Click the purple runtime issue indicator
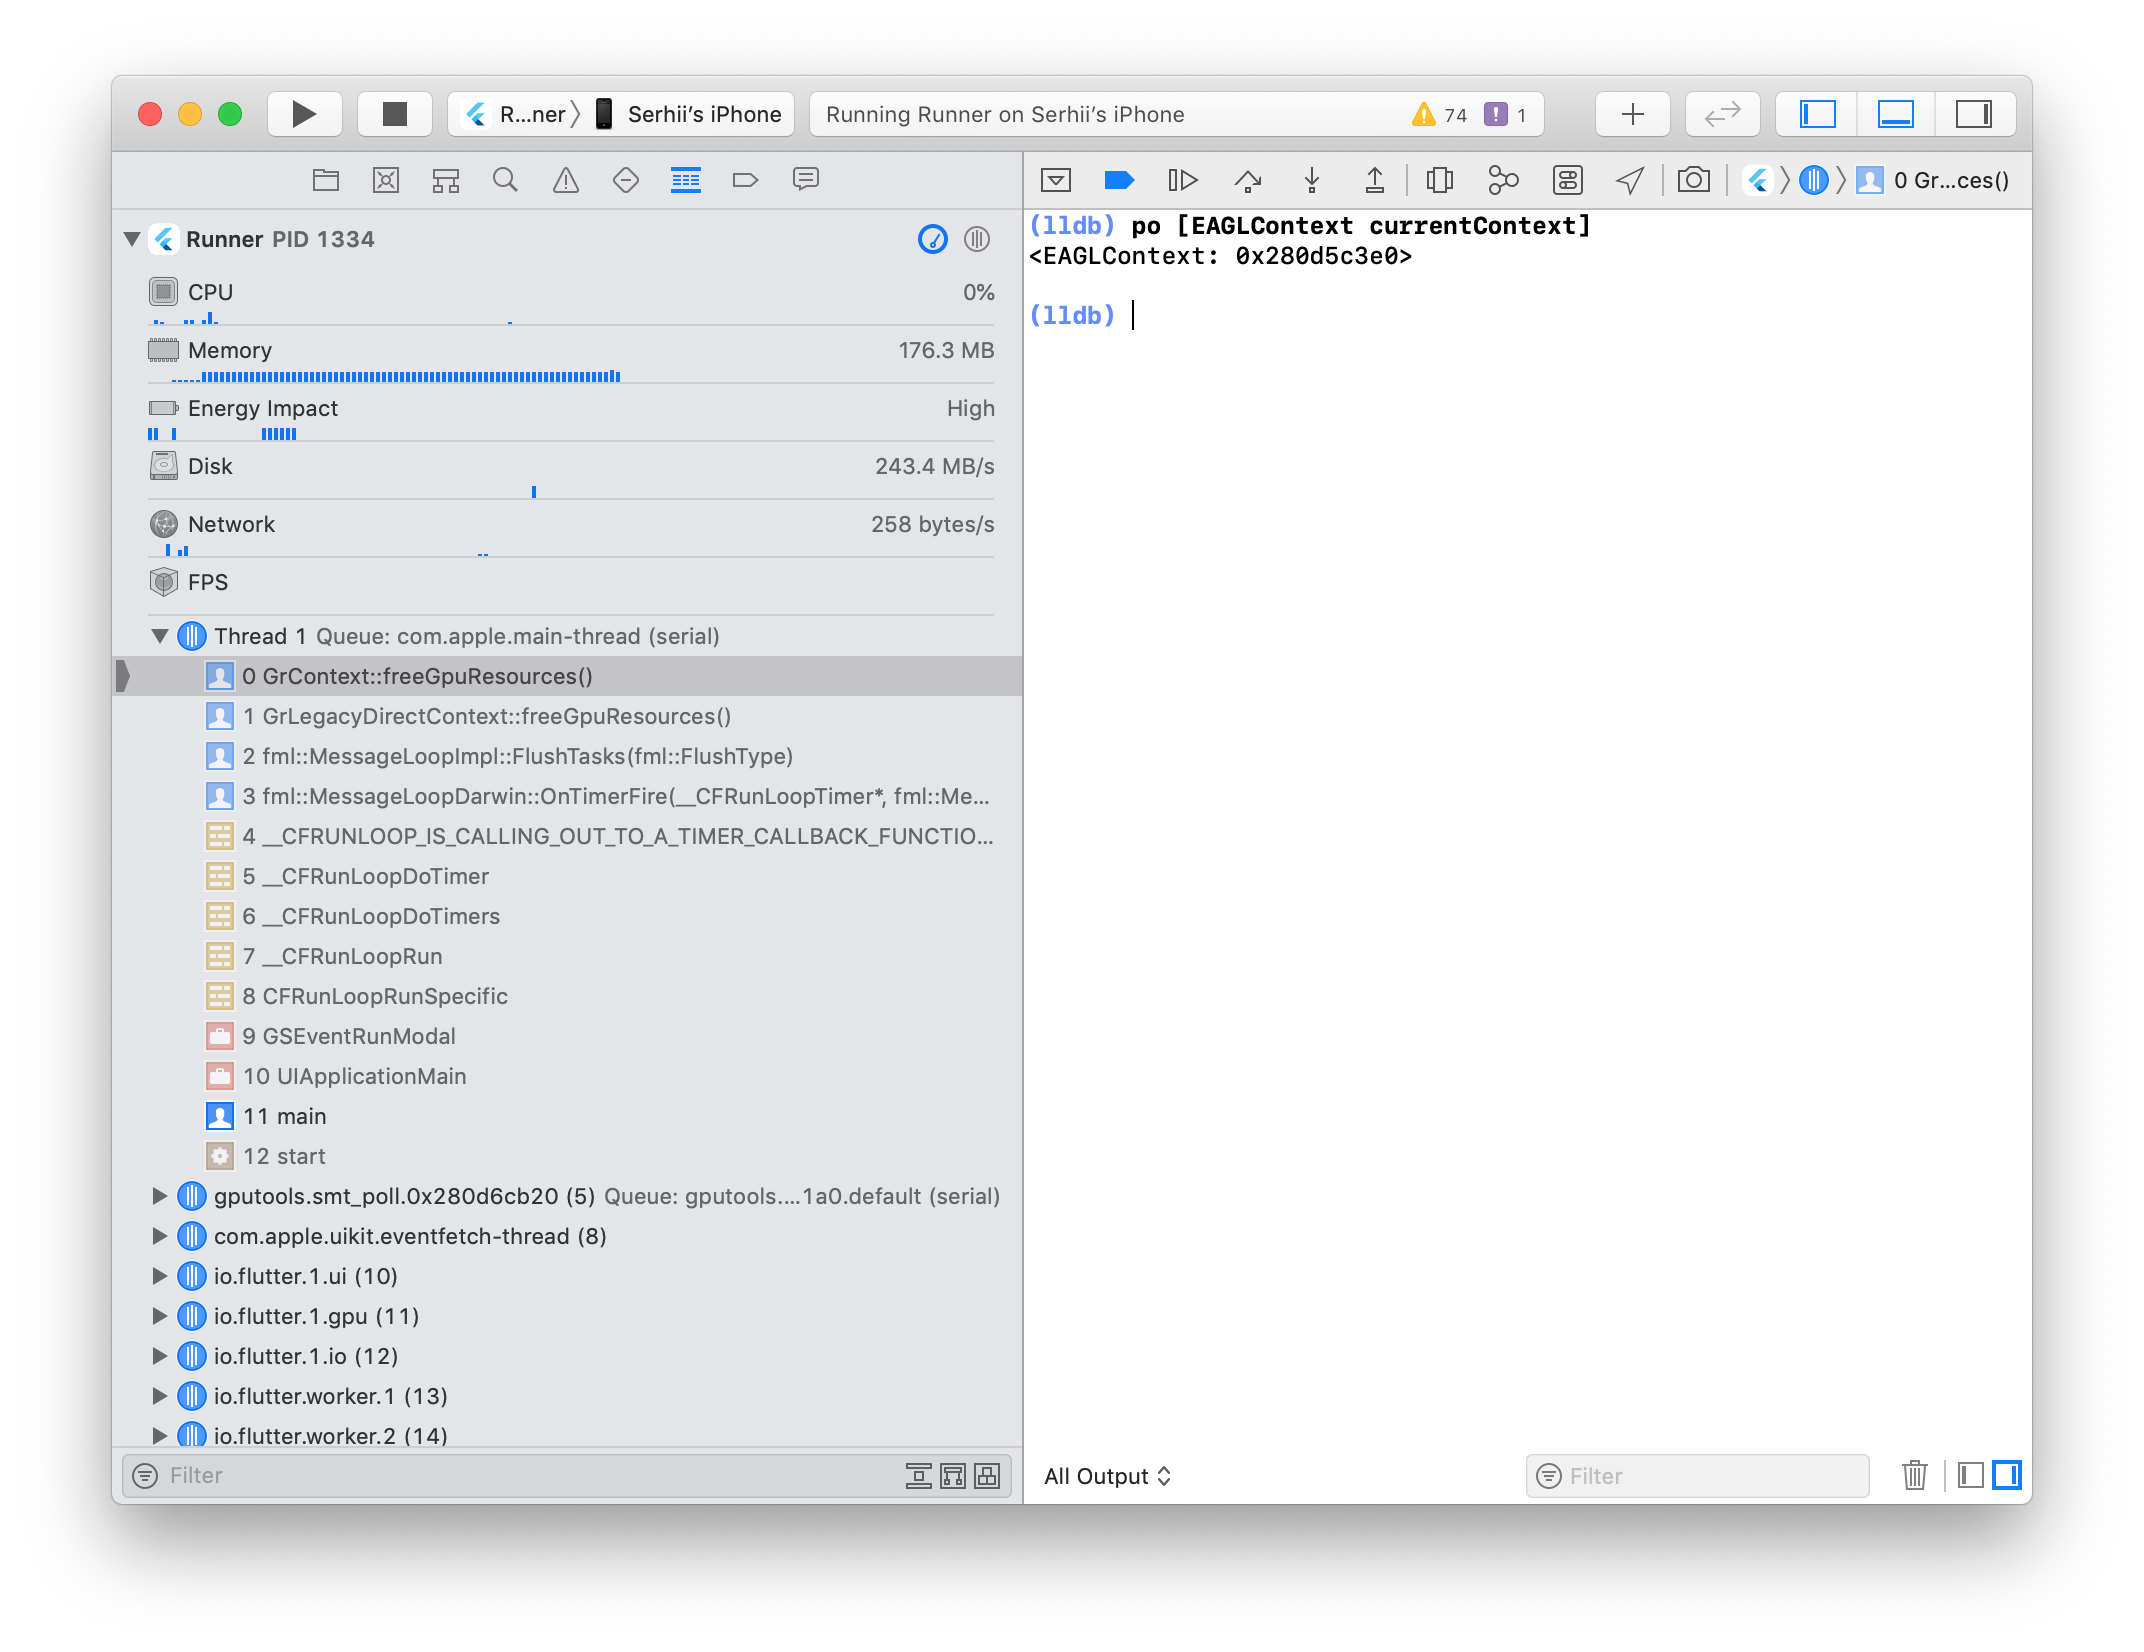 1505,114
